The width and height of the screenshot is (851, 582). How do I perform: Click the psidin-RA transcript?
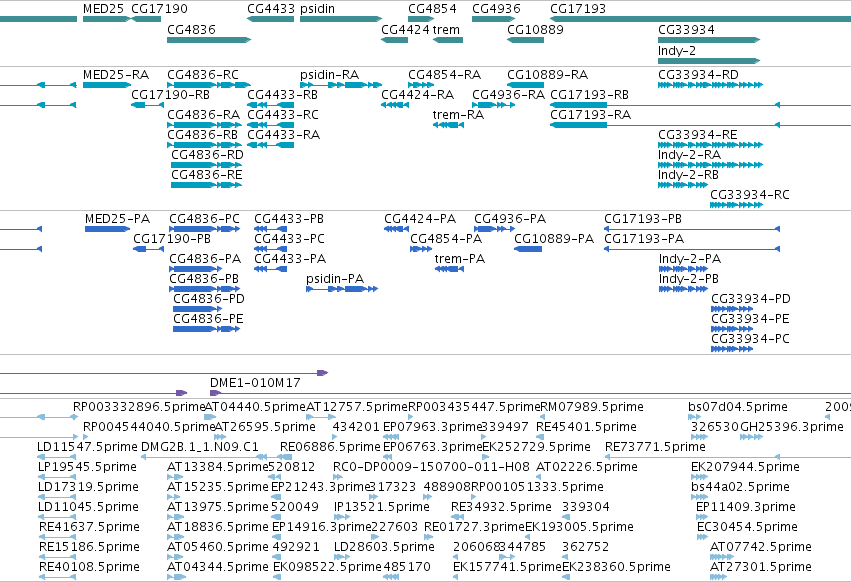pos(329,74)
